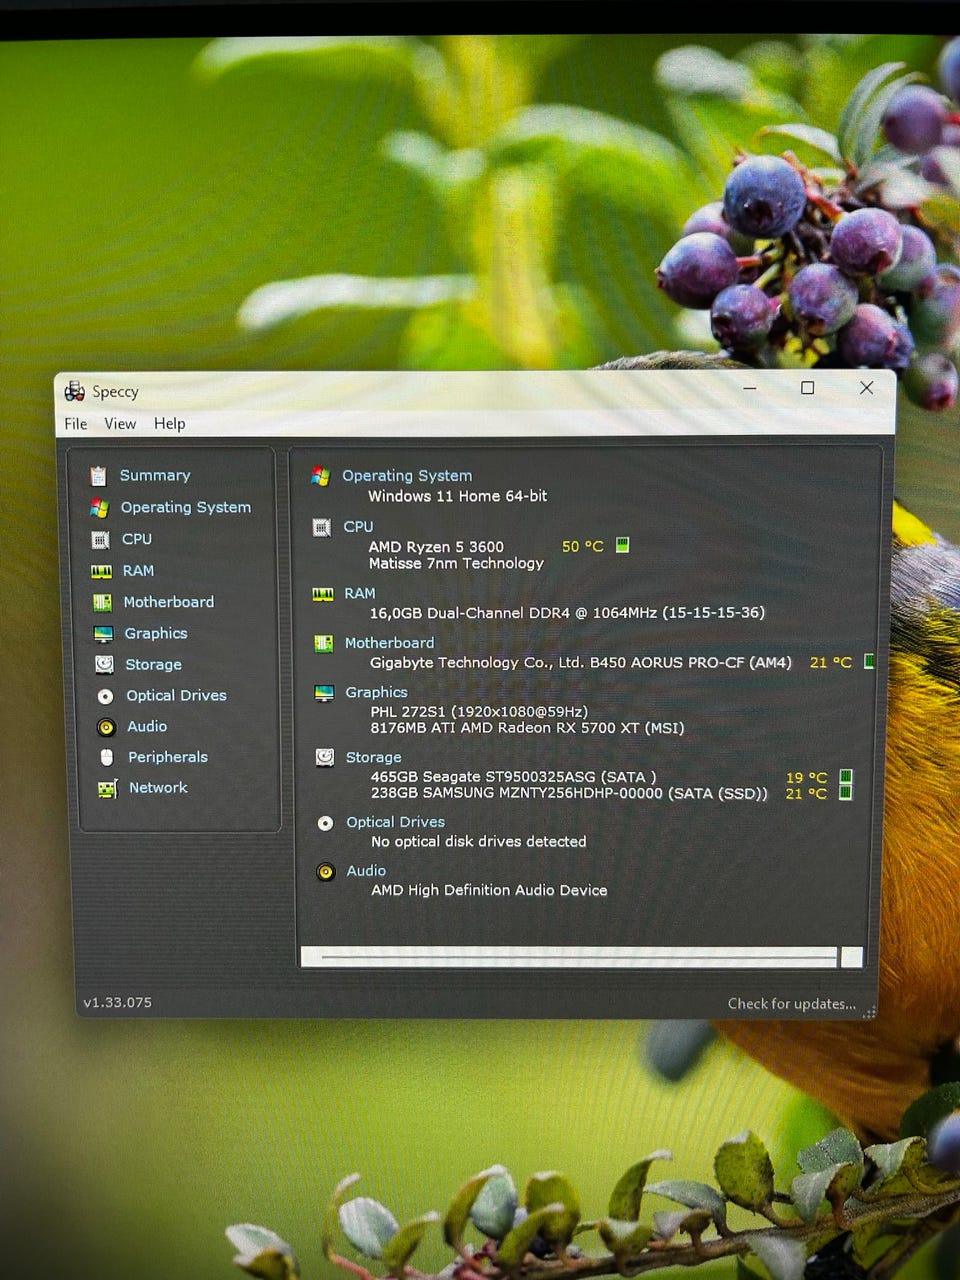Select RAM in the sidebar
Image resolution: width=960 pixels, height=1280 pixels.
click(x=138, y=571)
